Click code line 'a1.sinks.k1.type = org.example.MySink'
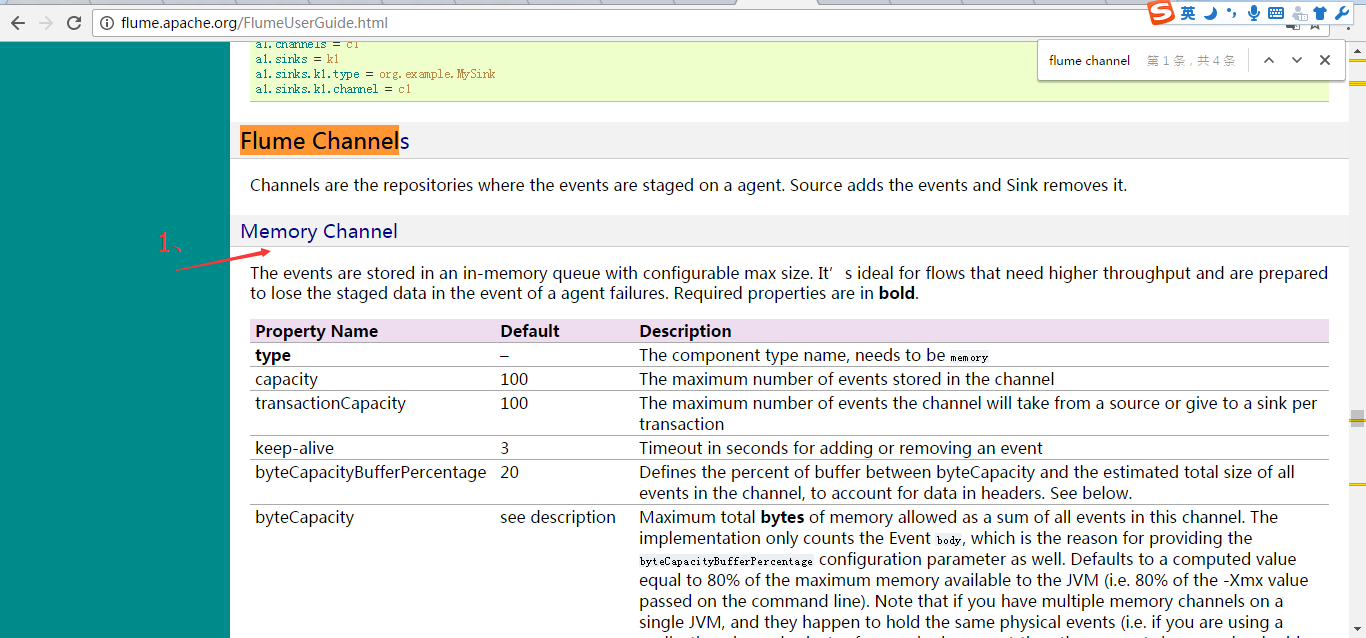This screenshot has height=638, width=1366. [375, 74]
